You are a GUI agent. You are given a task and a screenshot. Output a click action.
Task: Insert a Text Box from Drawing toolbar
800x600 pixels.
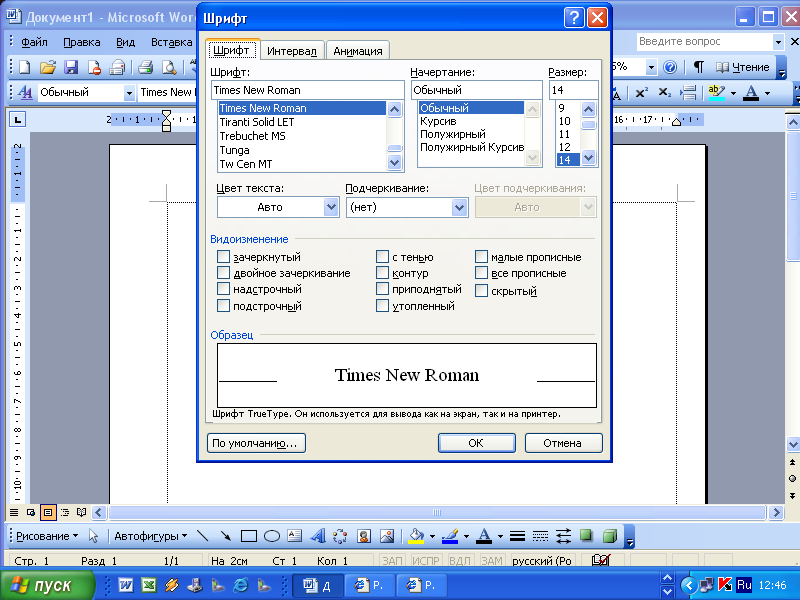click(x=294, y=536)
